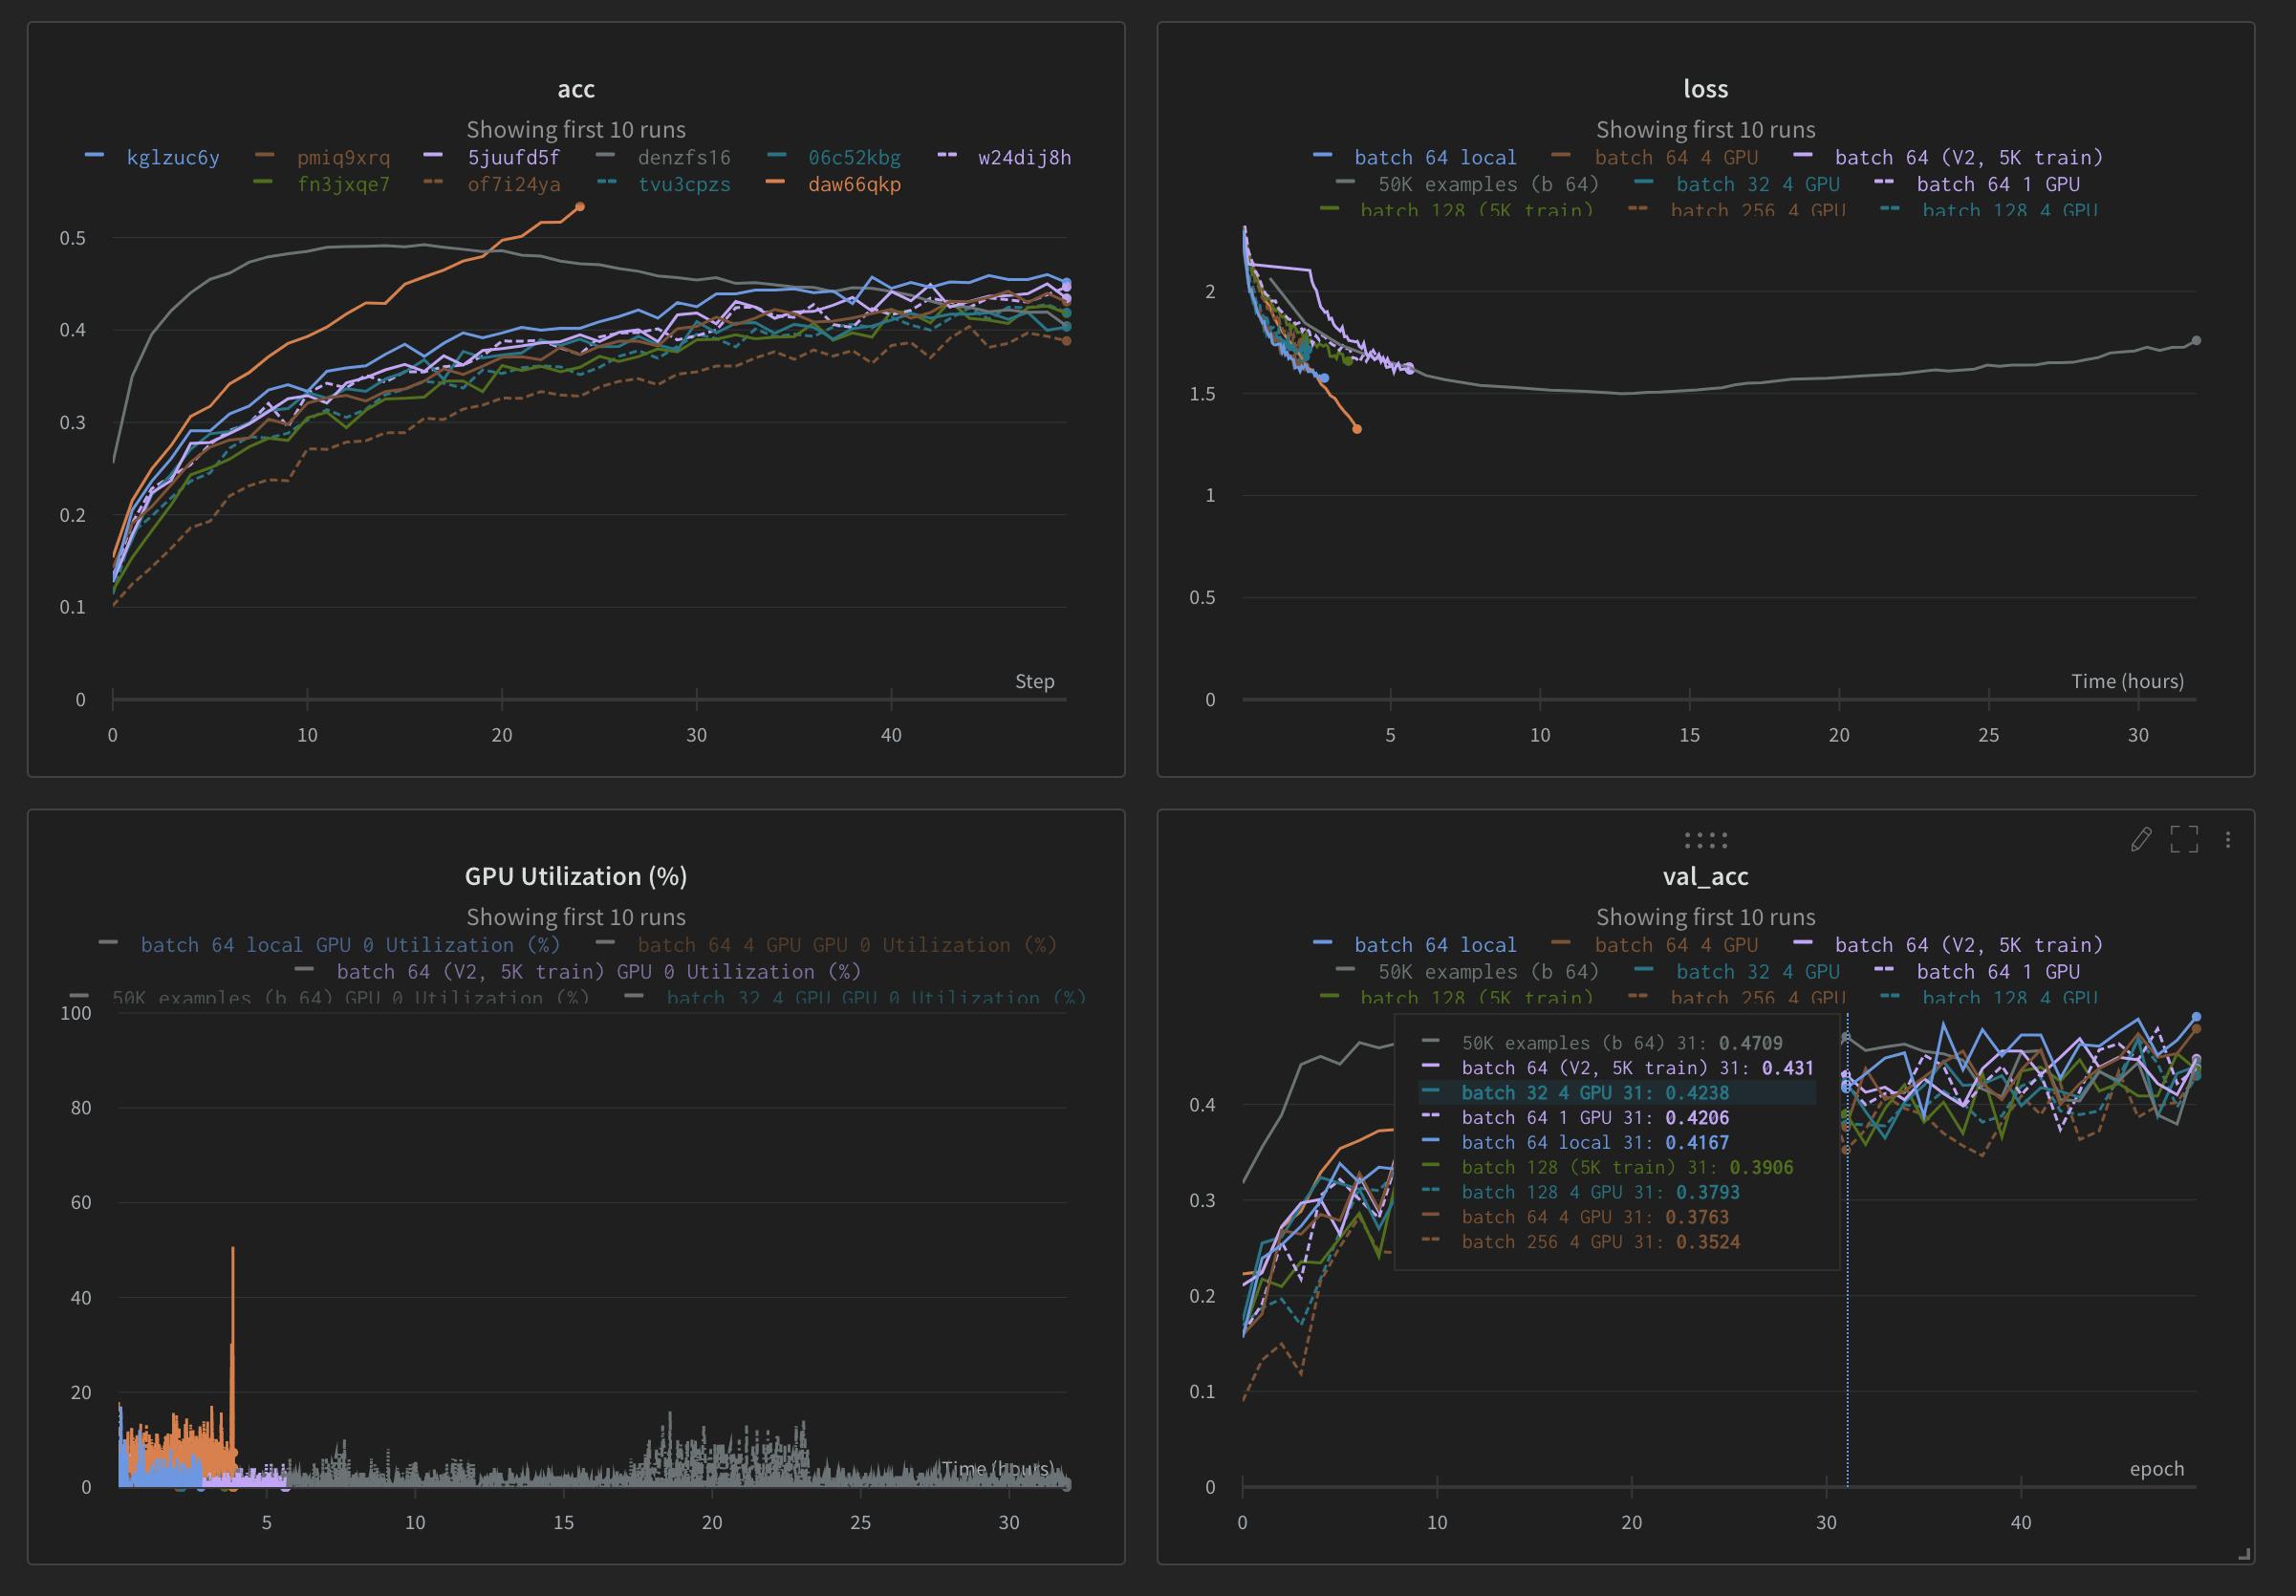
Task: Click batch 64 1 GPU in val_acc legend
Action: point(1997,971)
